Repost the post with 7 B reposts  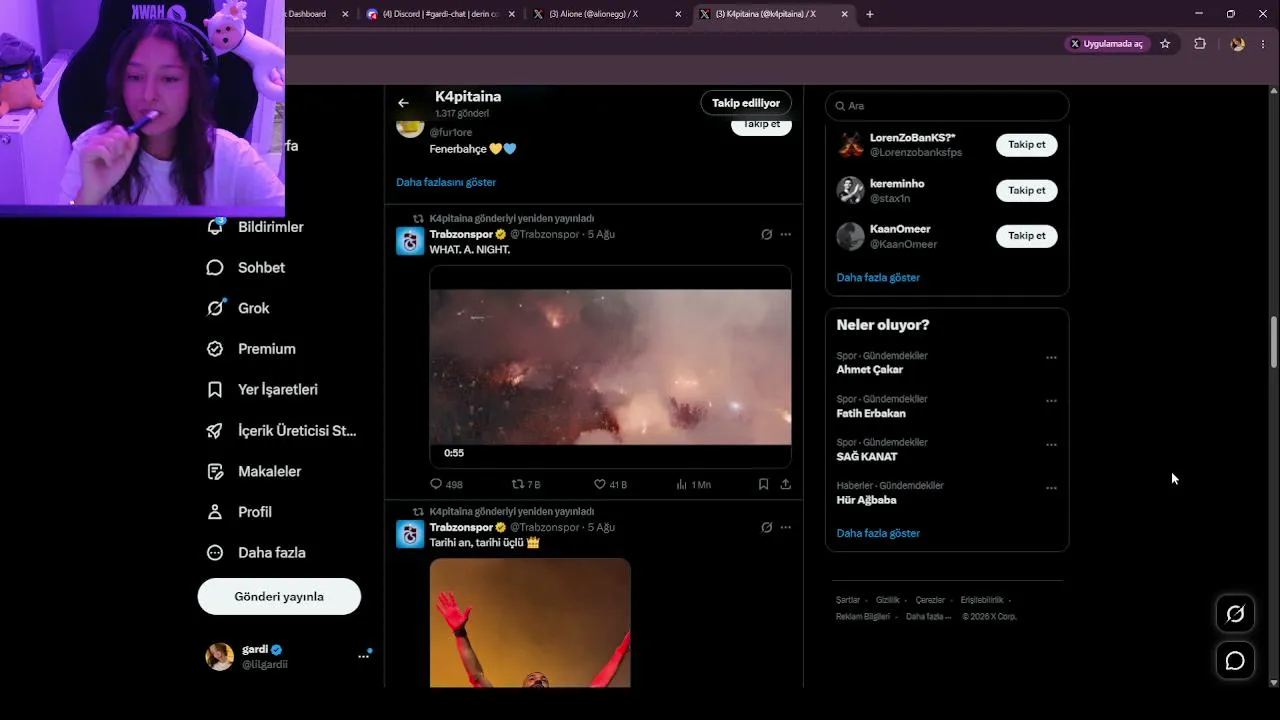[526, 484]
